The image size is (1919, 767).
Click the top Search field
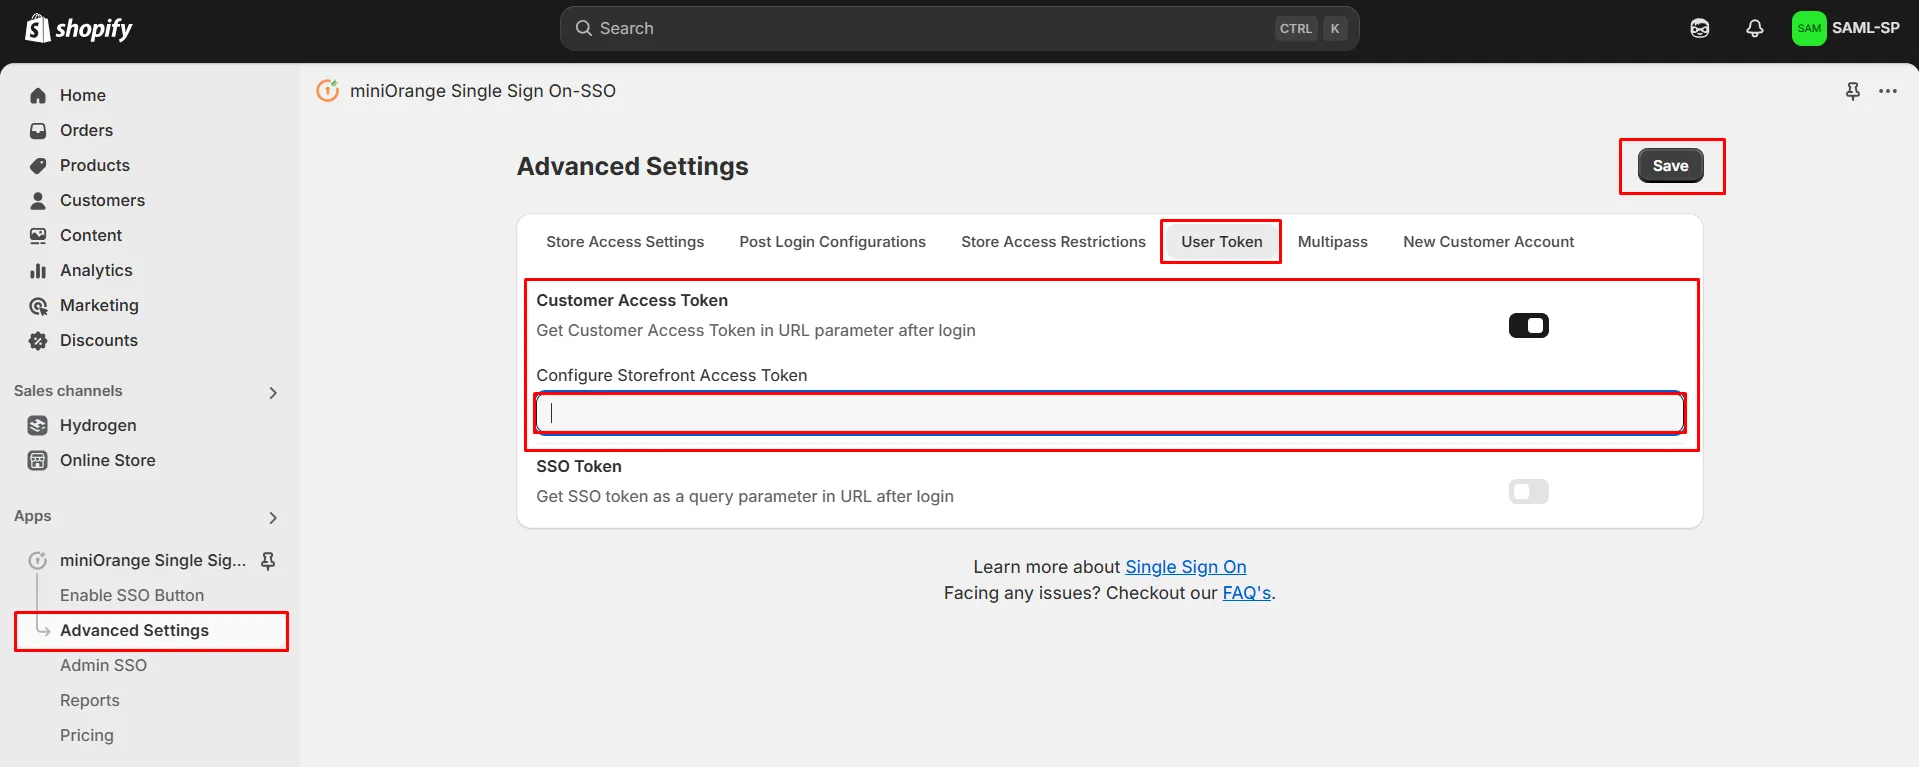coord(959,28)
